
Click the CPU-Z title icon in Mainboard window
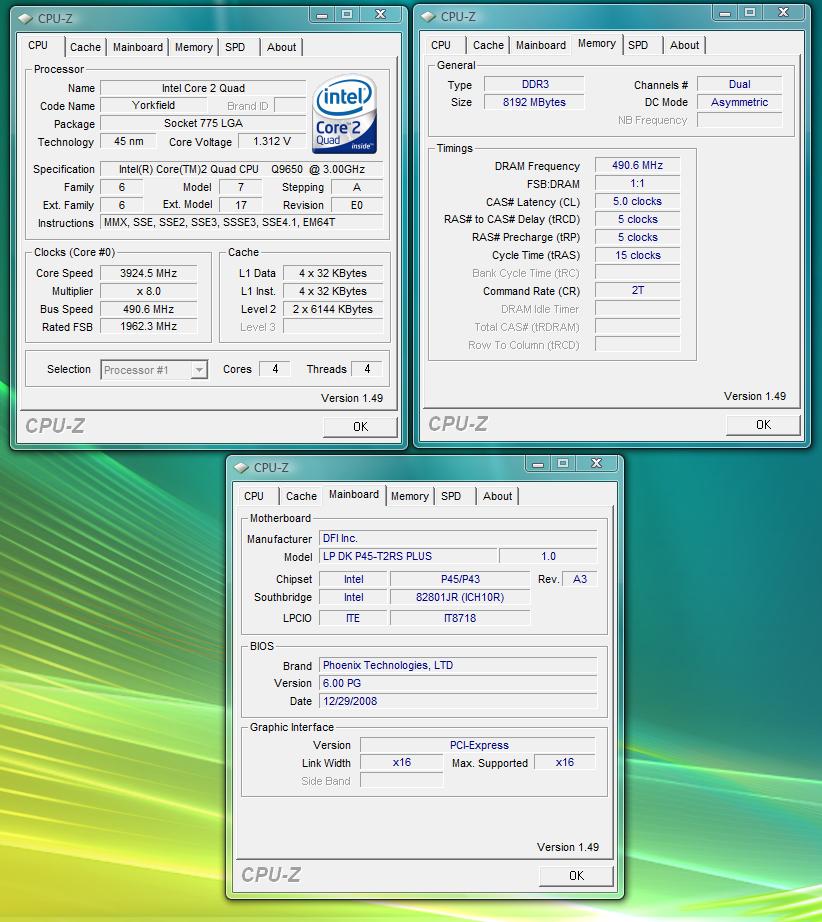point(241,467)
